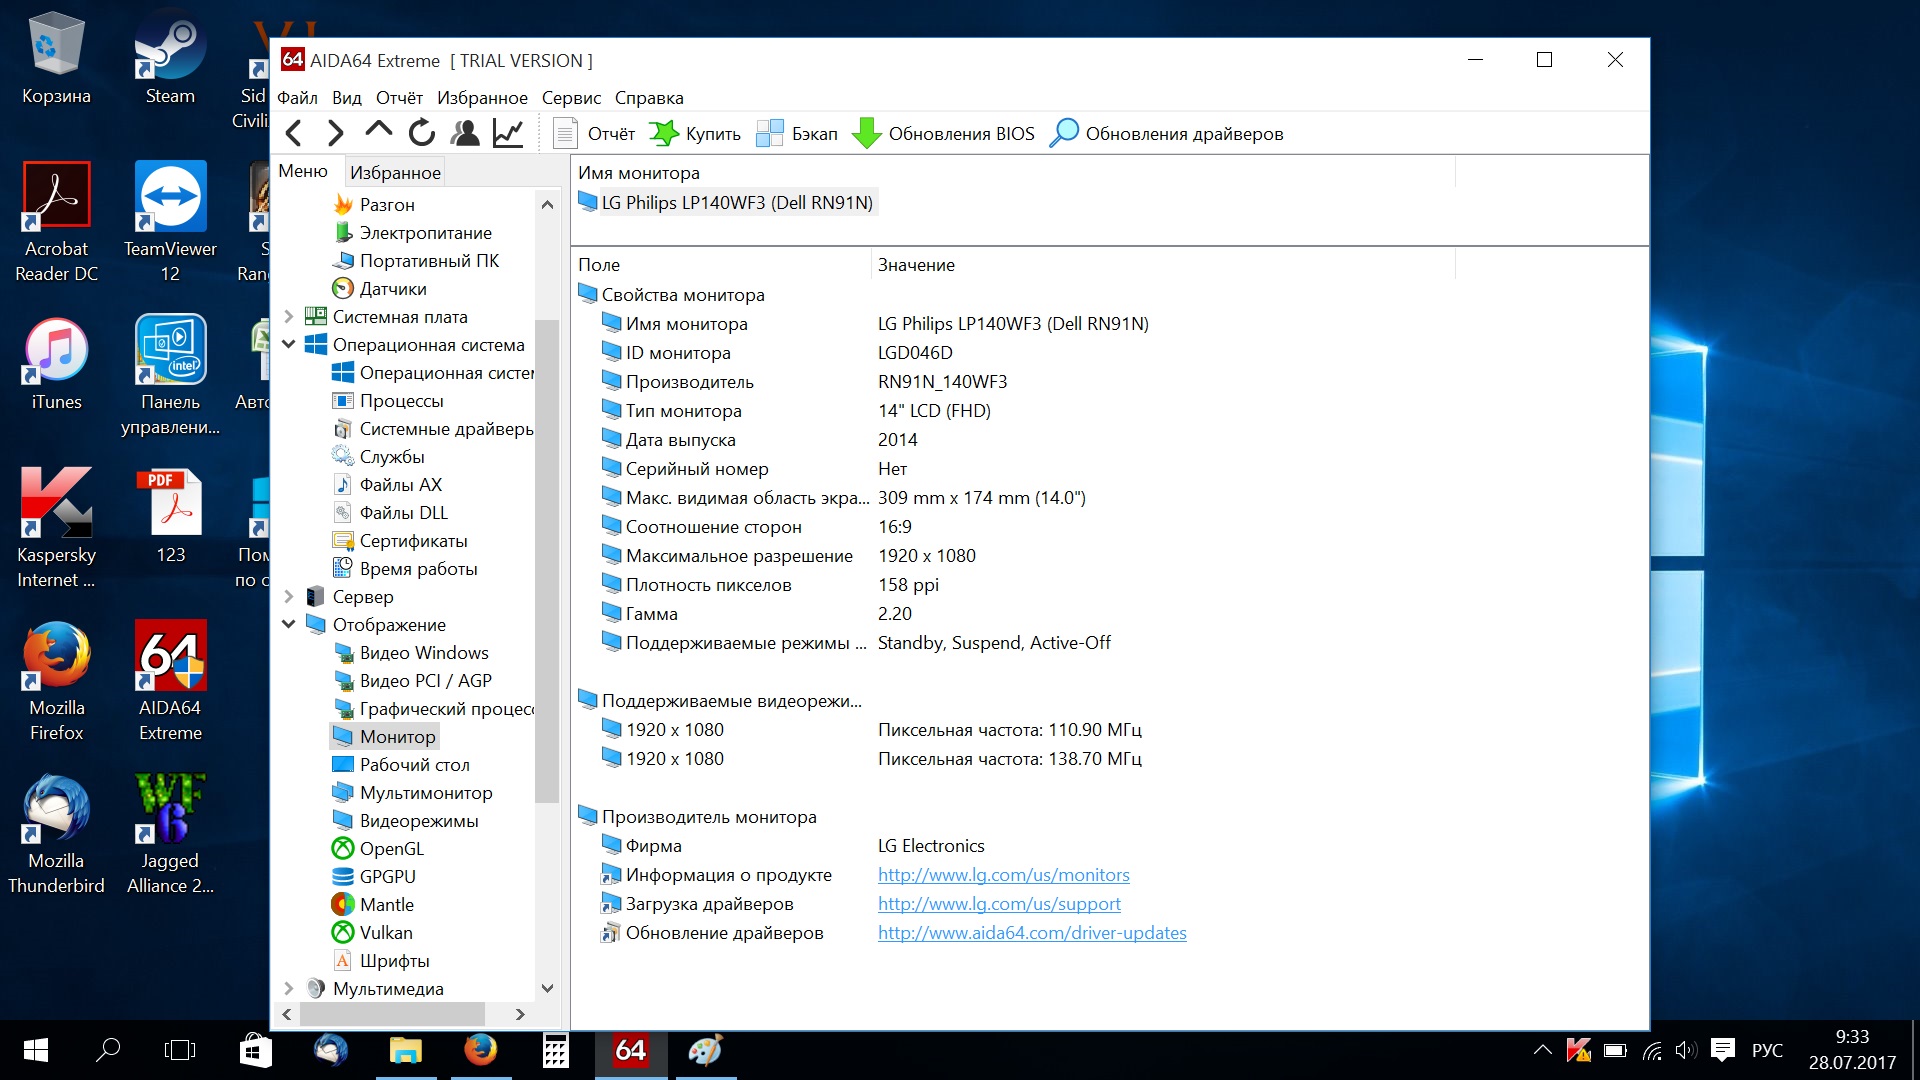
Task: Switch to the Избранное tab in the sidebar
Action: pos(395,173)
